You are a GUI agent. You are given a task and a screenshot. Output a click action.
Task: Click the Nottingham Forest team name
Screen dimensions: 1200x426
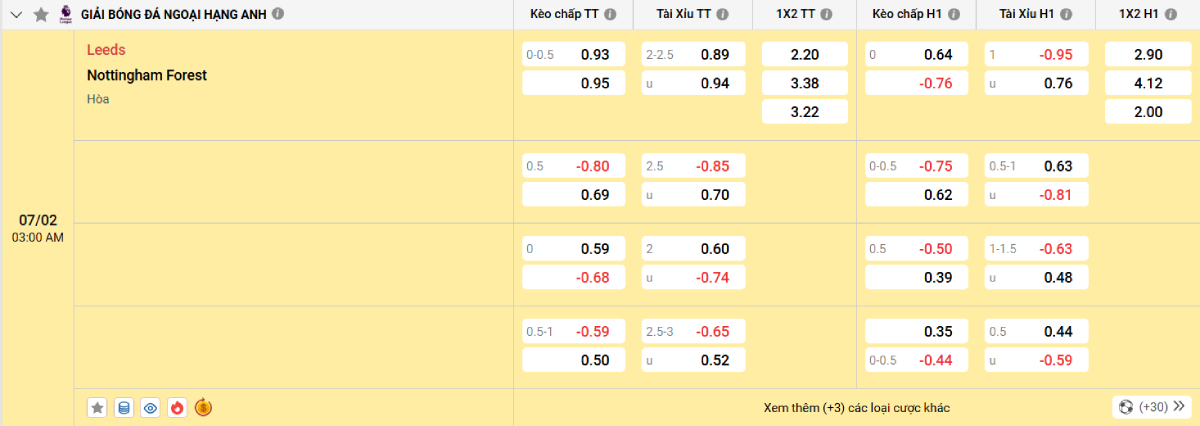(147, 75)
